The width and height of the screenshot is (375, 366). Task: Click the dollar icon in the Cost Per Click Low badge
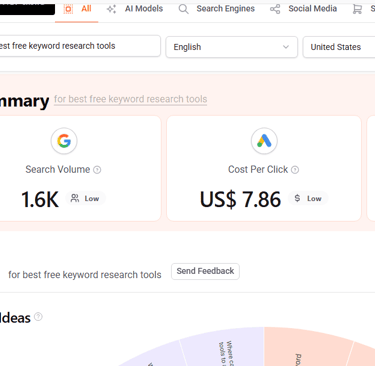tap(297, 198)
